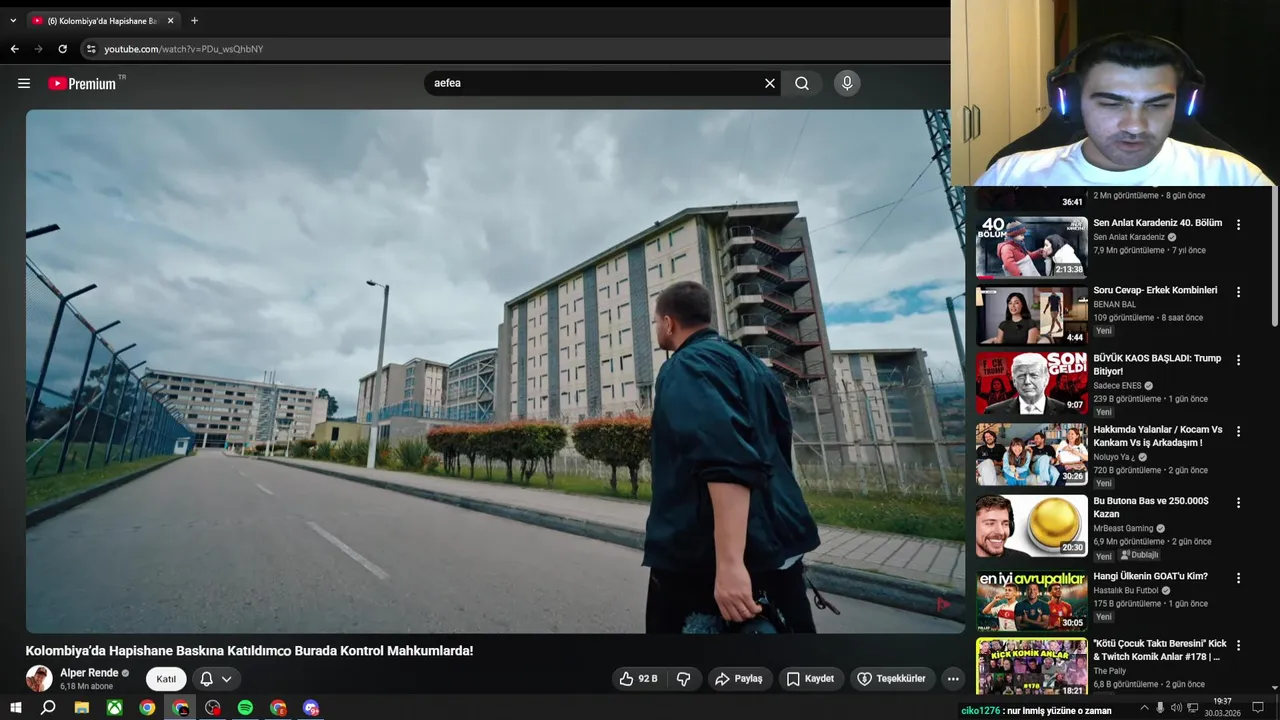The height and width of the screenshot is (720, 1280).
Task: Open the YouTube guide hamburger menu
Action: point(24,83)
